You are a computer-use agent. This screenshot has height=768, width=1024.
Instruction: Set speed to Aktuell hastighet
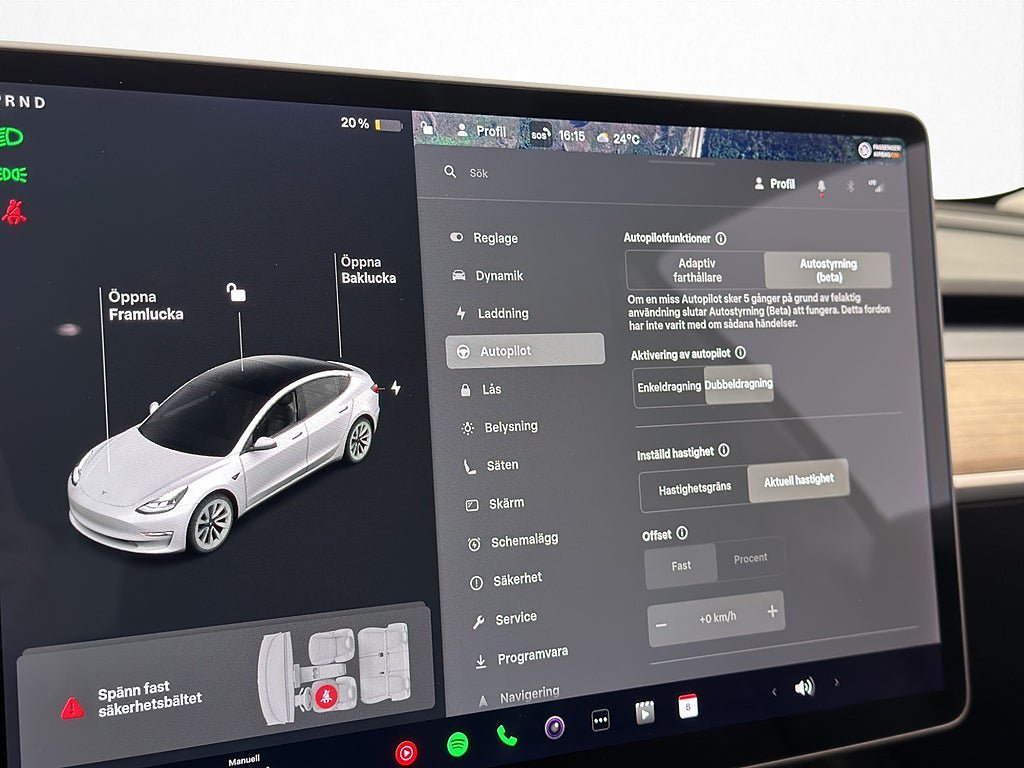coord(799,480)
